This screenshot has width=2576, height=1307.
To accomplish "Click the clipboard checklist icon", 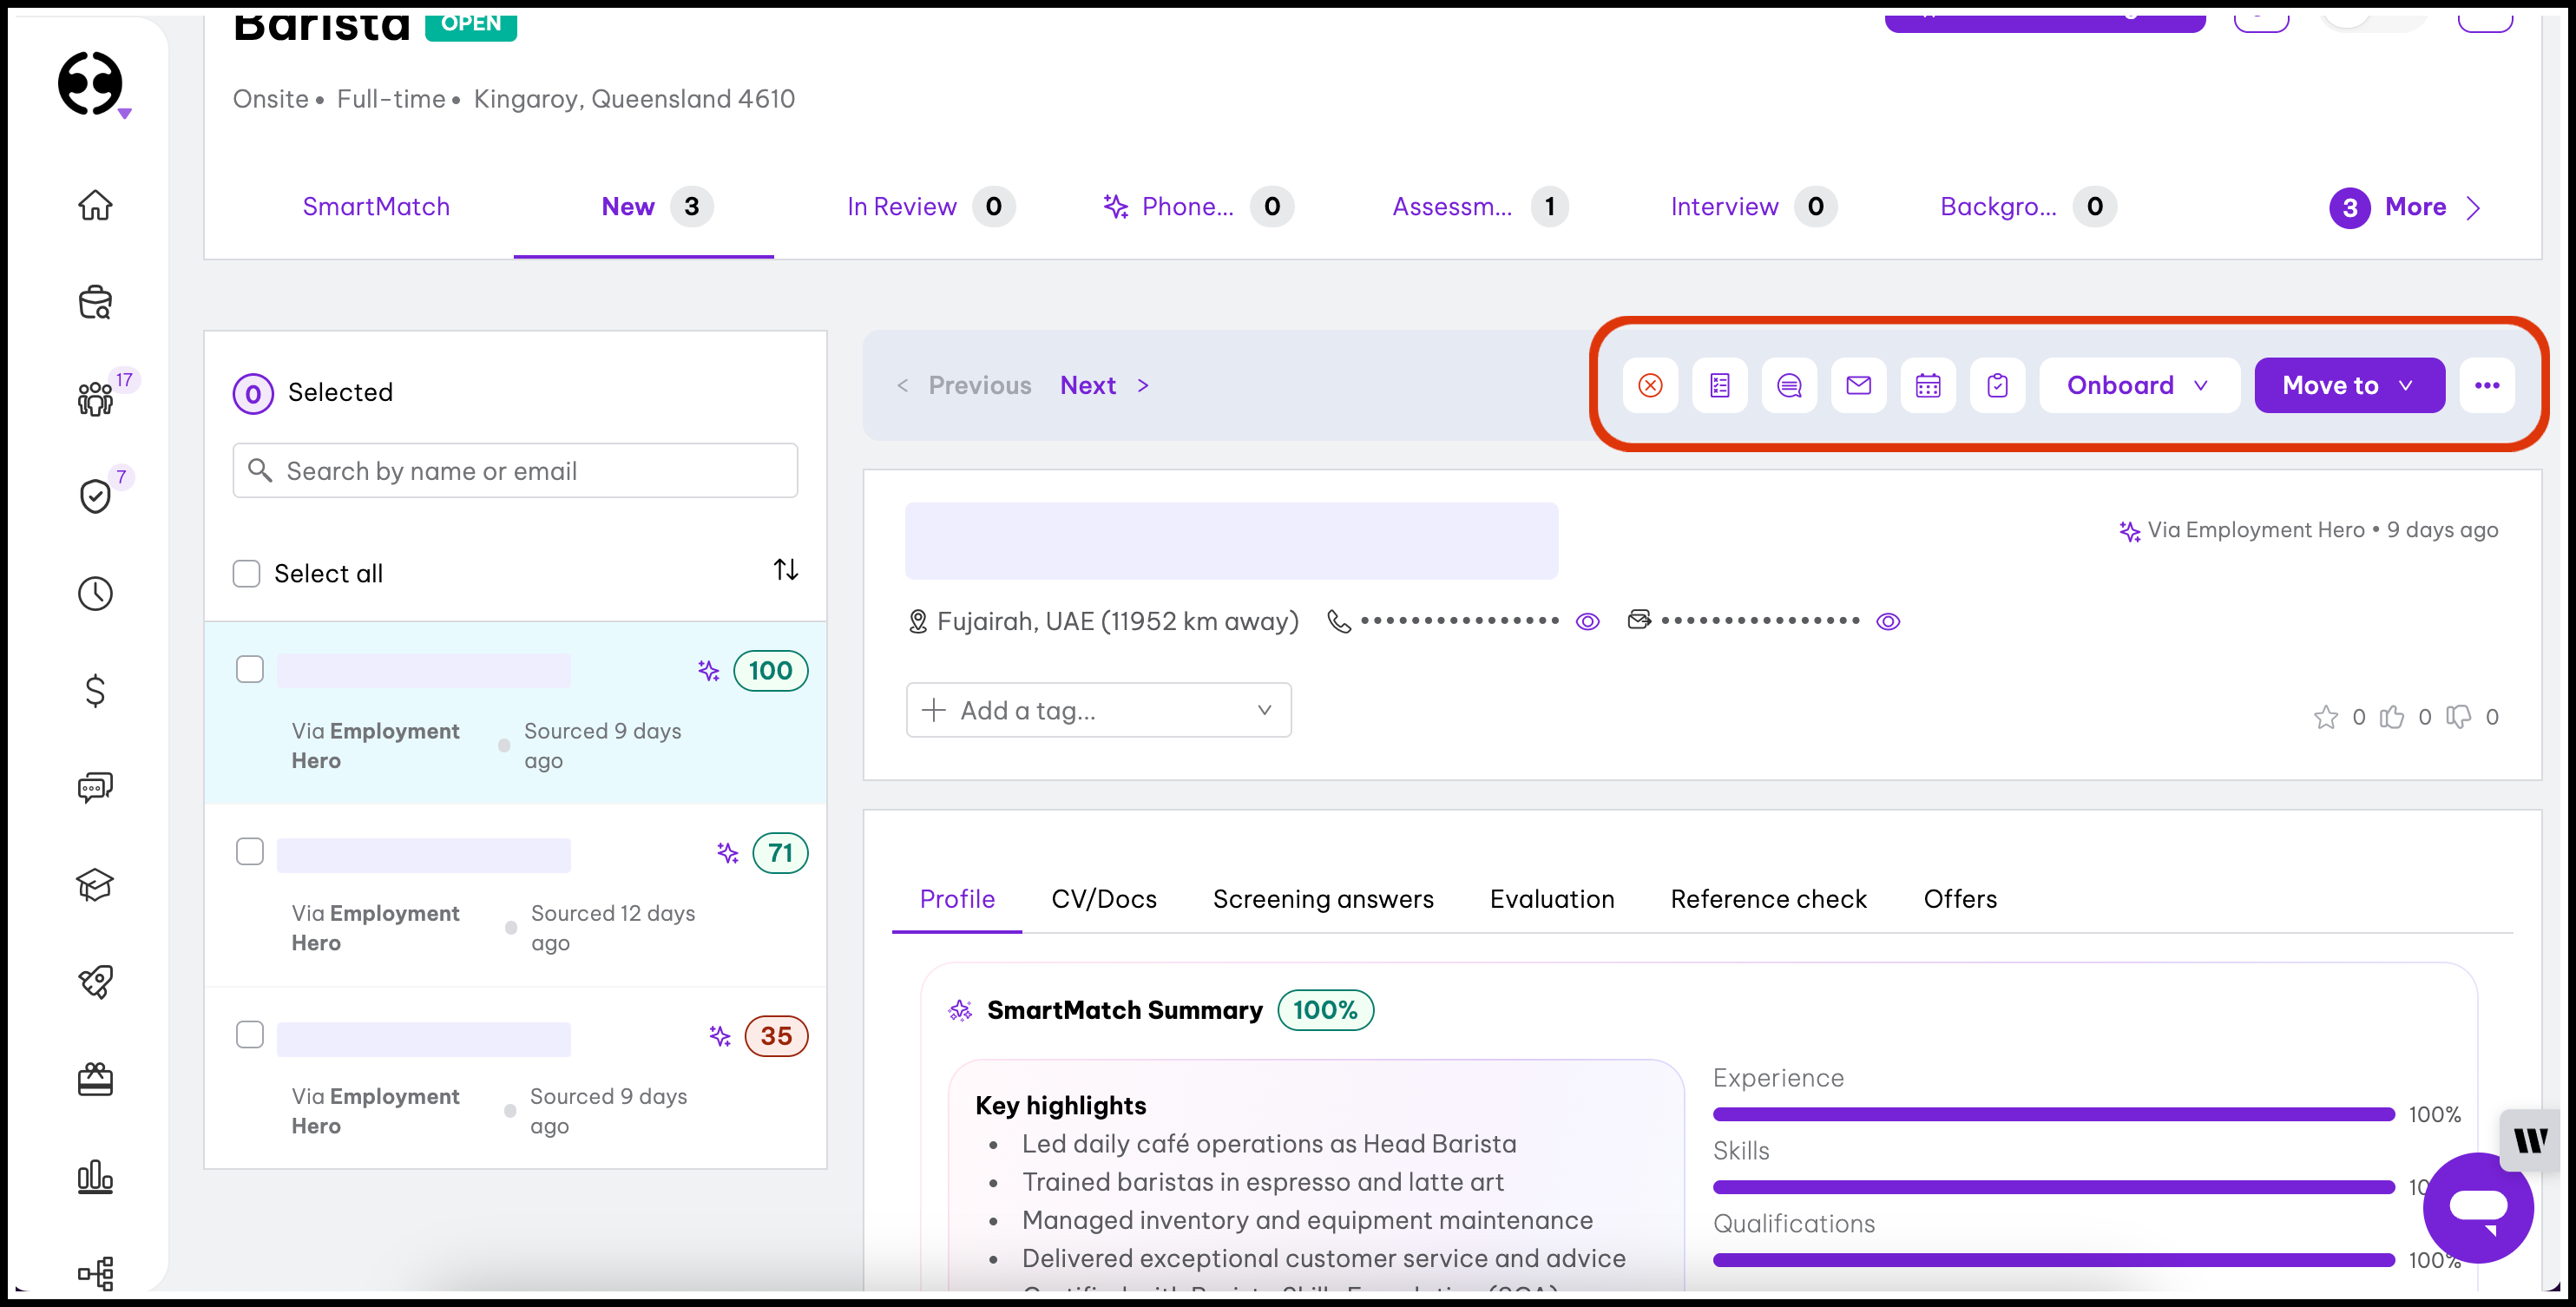I will coord(1997,385).
